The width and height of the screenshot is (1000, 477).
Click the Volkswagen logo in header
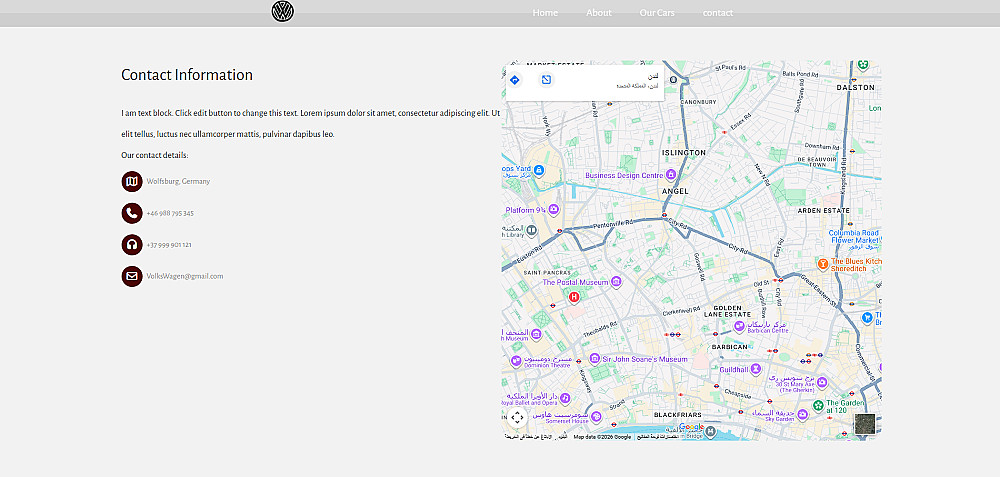[283, 11]
